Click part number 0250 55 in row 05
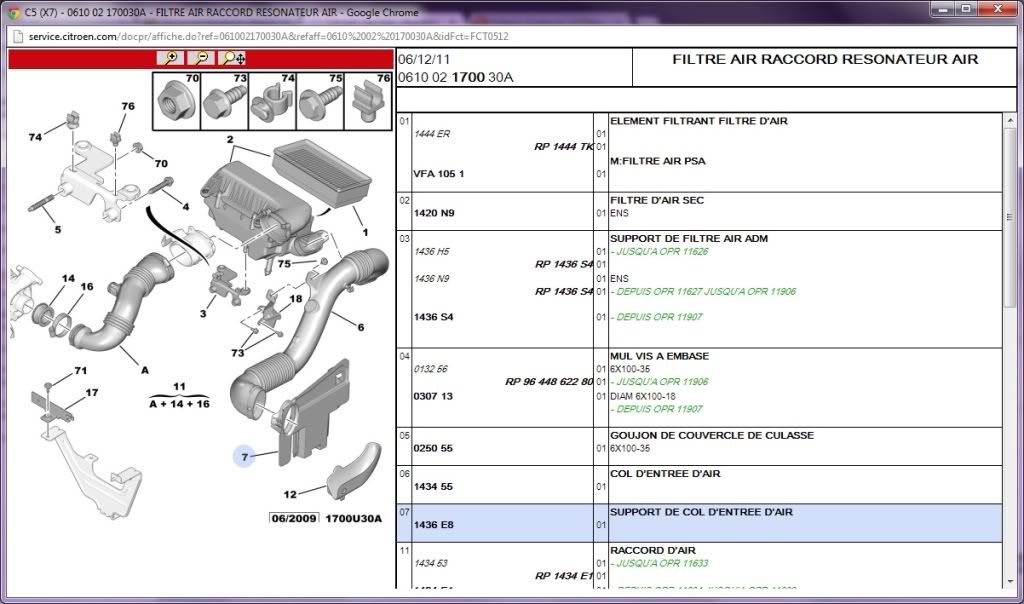 coord(433,448)
